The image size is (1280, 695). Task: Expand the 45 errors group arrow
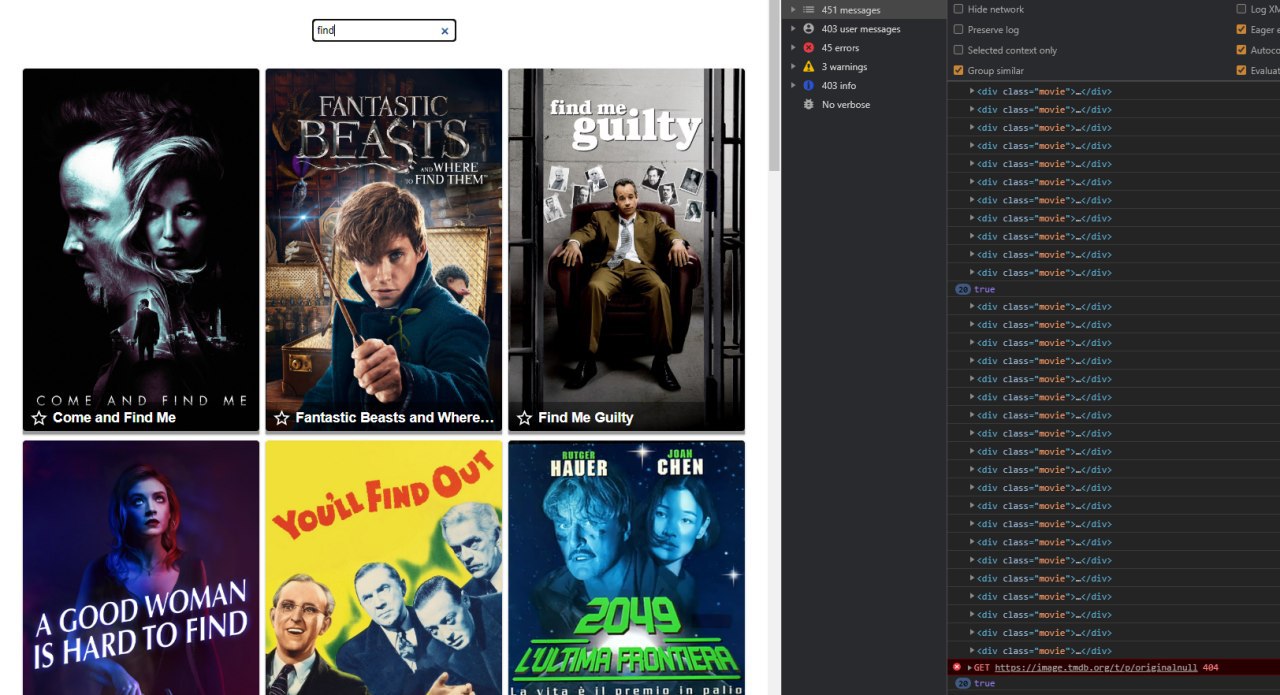793,48
